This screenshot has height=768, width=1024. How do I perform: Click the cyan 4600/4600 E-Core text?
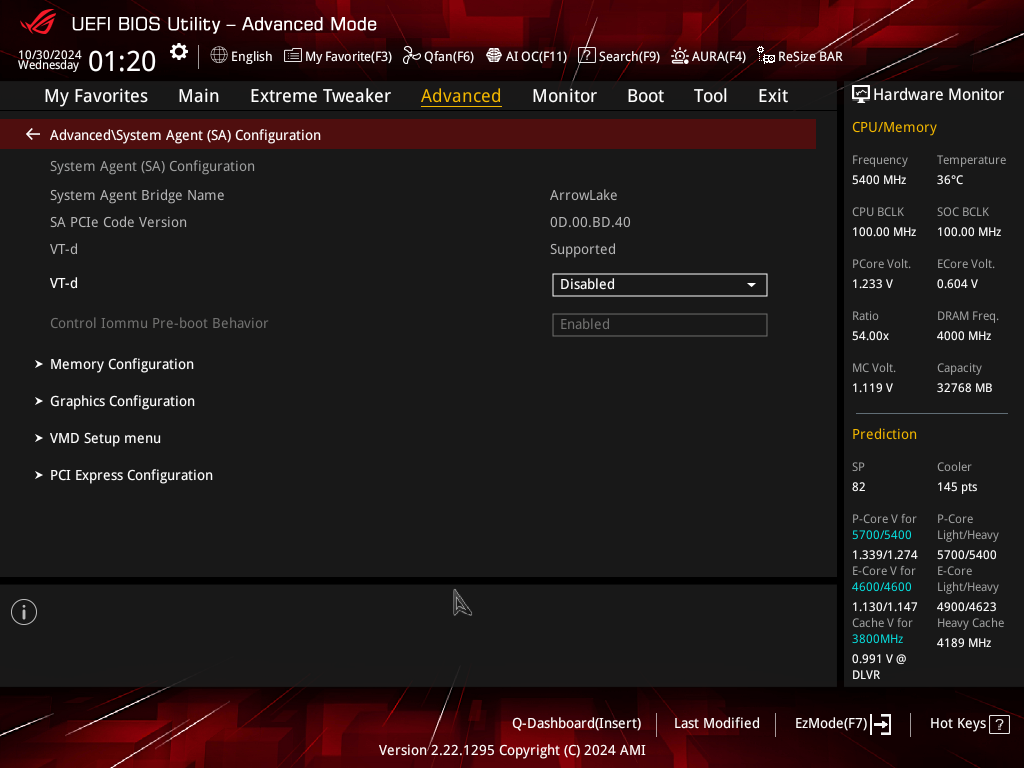[881, 587]
